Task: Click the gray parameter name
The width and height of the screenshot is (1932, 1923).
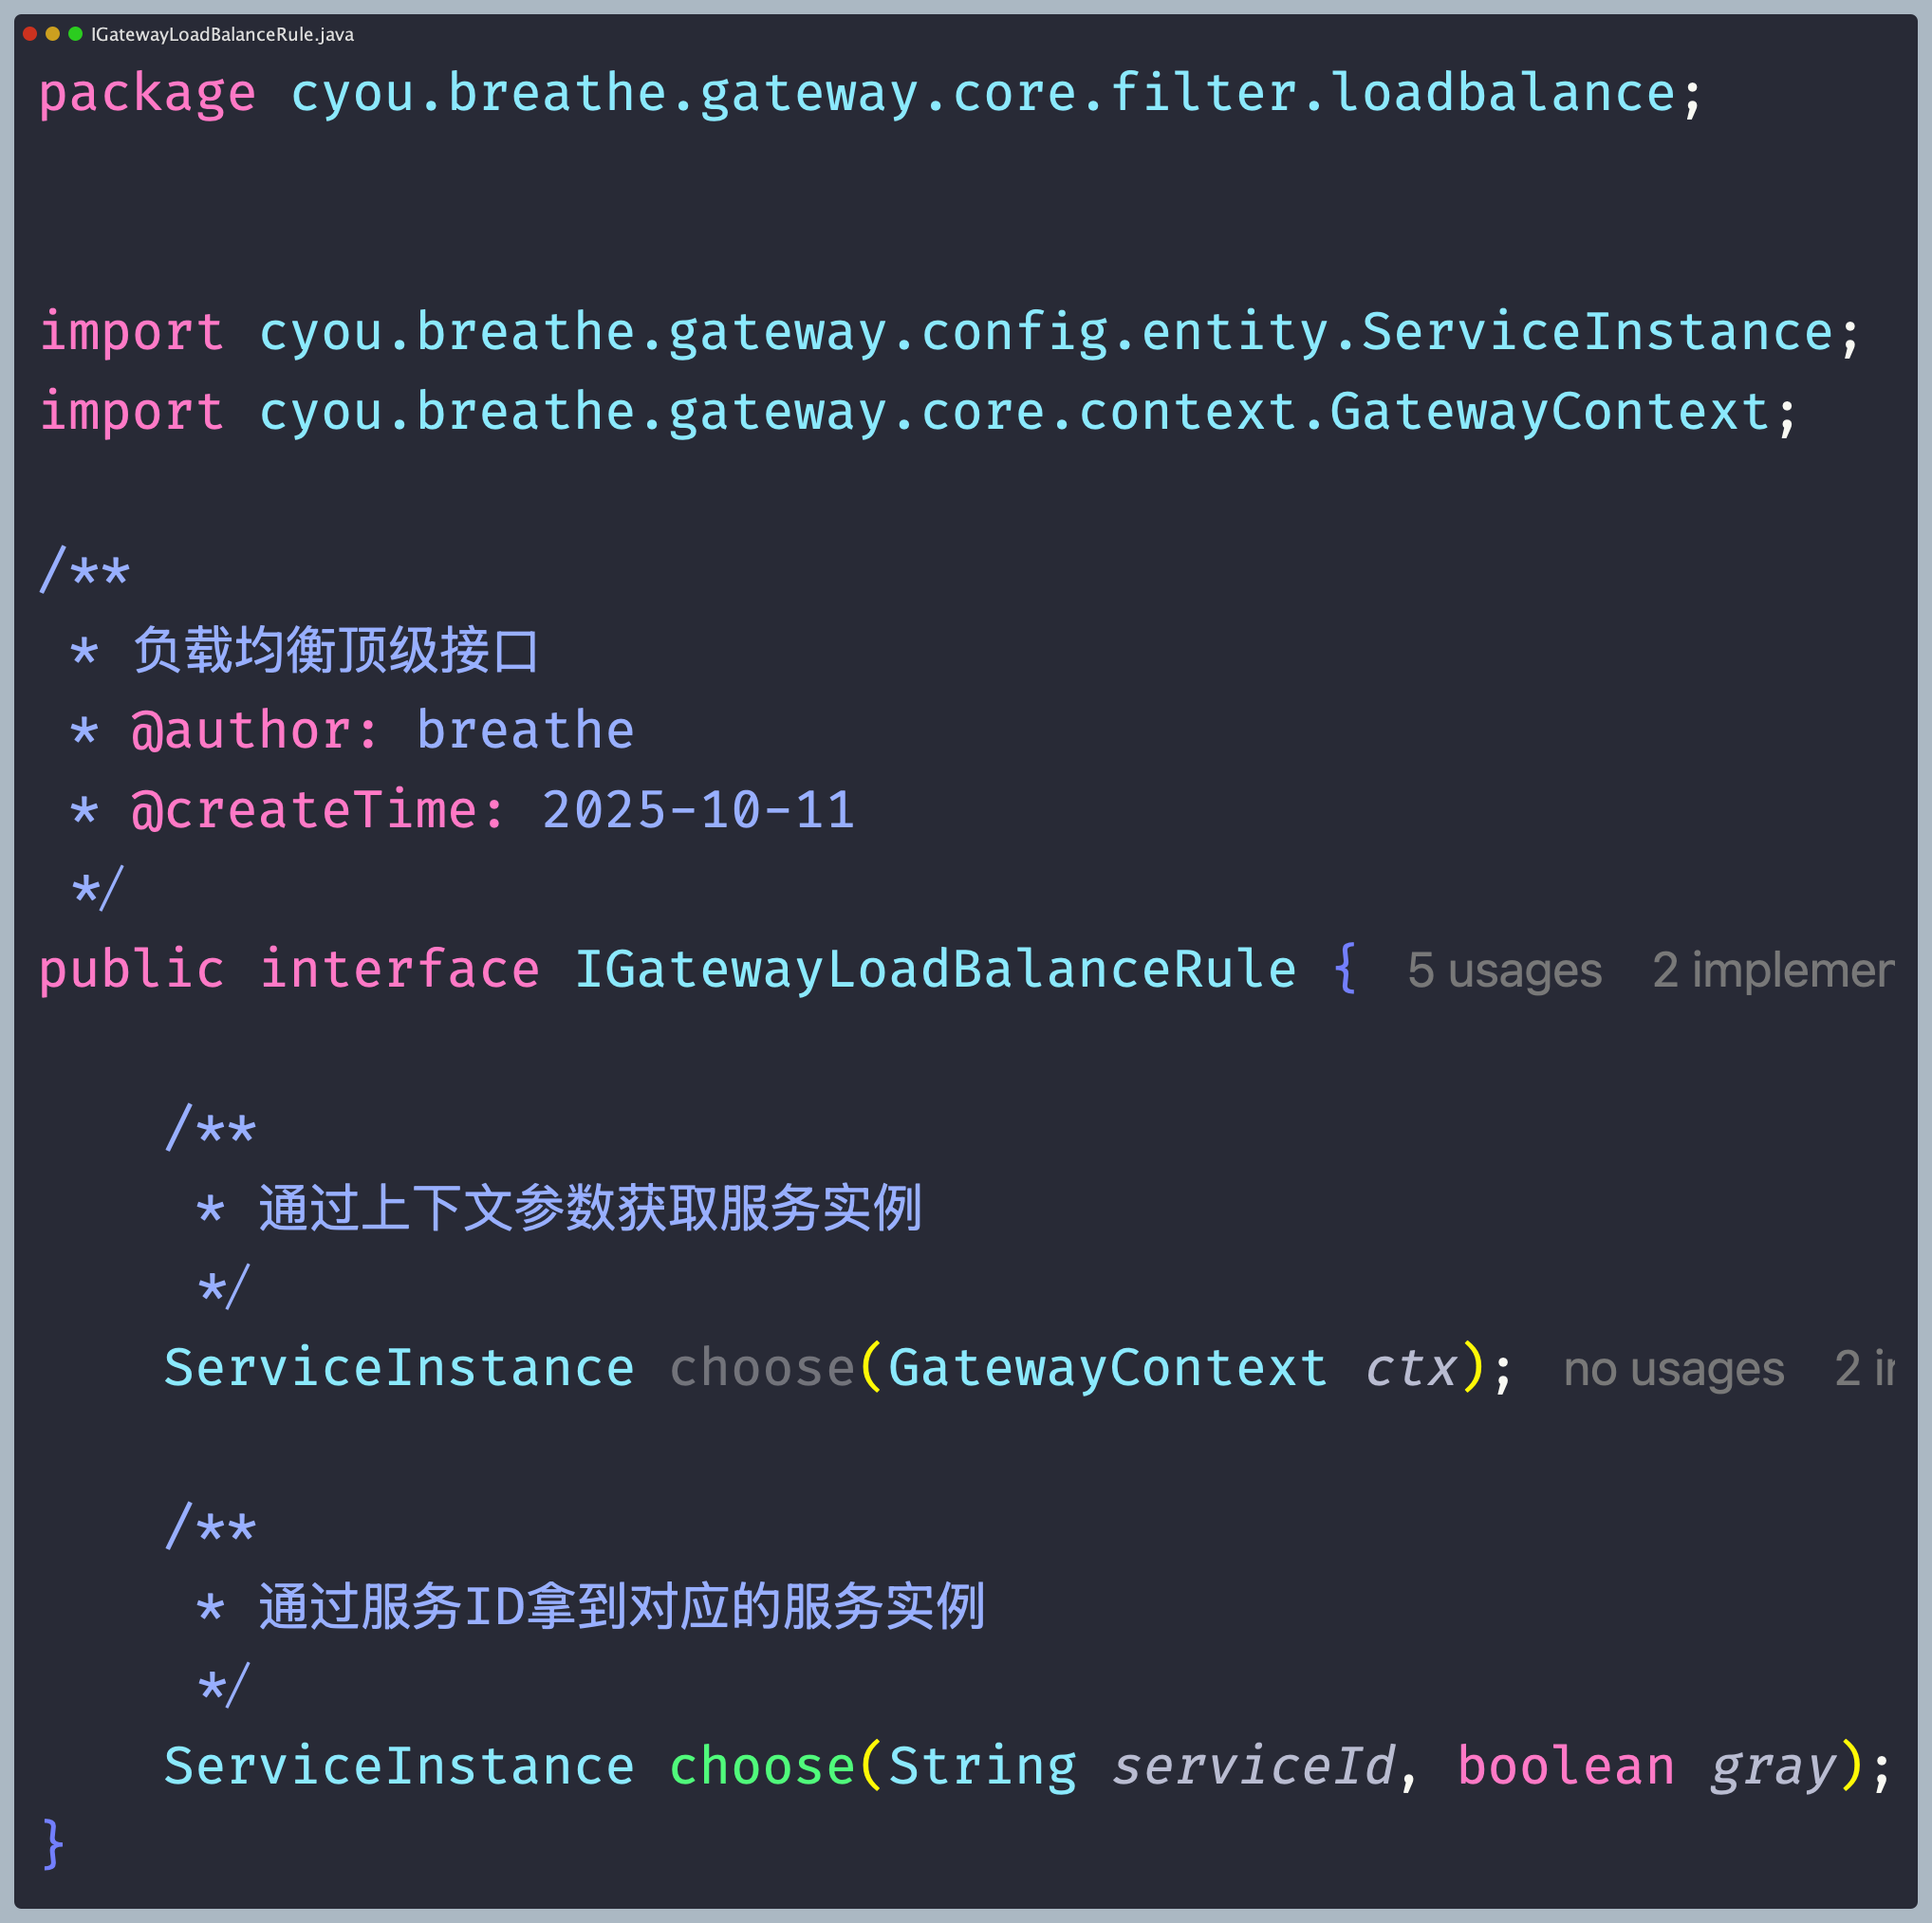Action: click(x=1773, y=1766)
